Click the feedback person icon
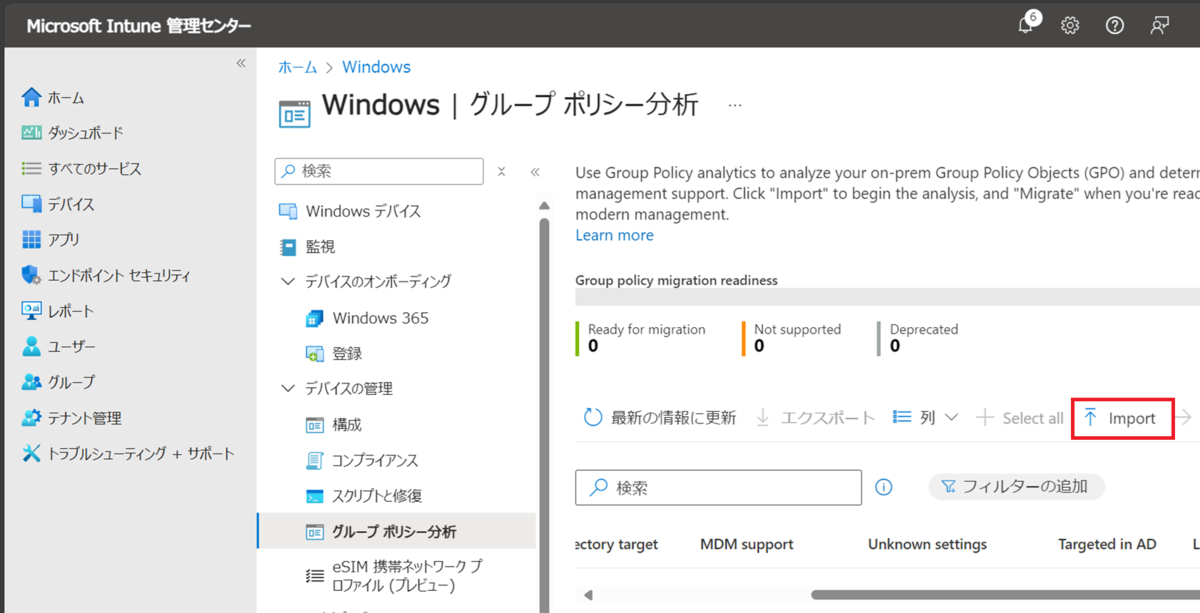Screen dimensions: 1200x613 1160,26
